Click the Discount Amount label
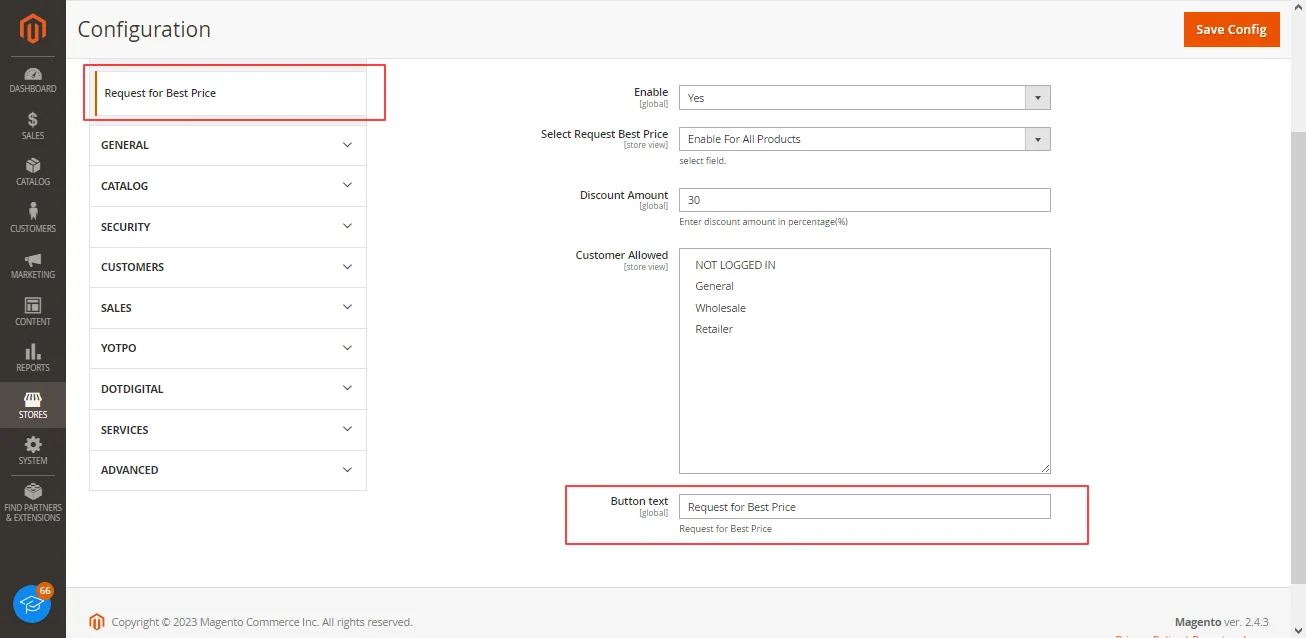 coord(624,195)
